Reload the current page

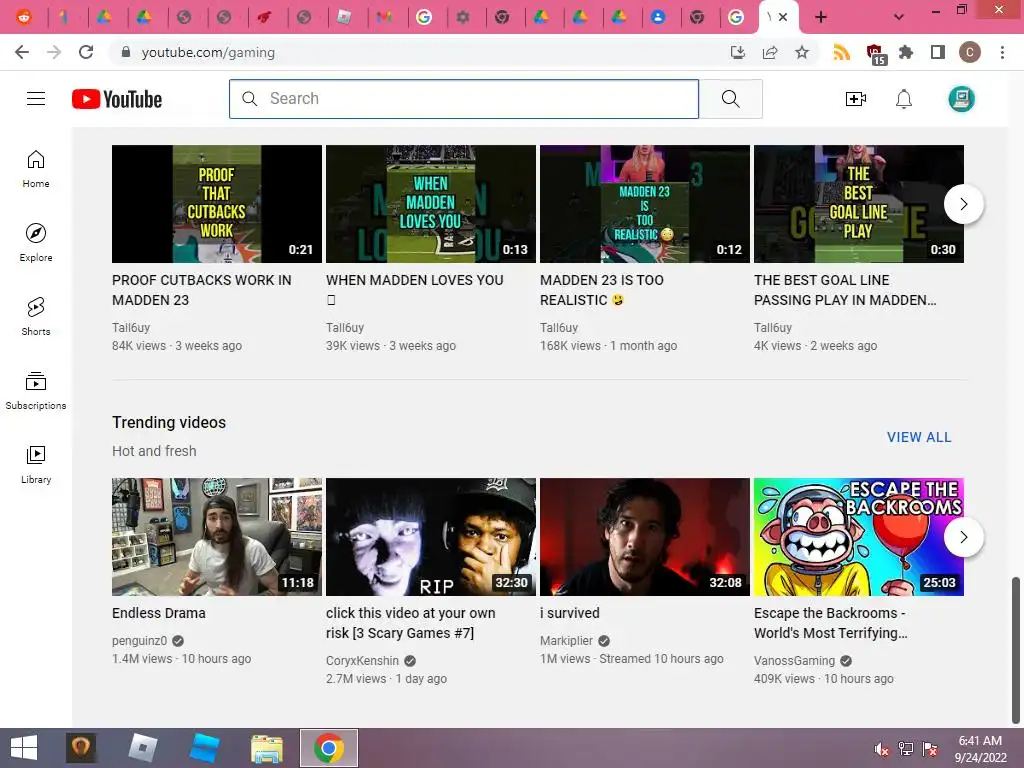click(x=86, y=52)
